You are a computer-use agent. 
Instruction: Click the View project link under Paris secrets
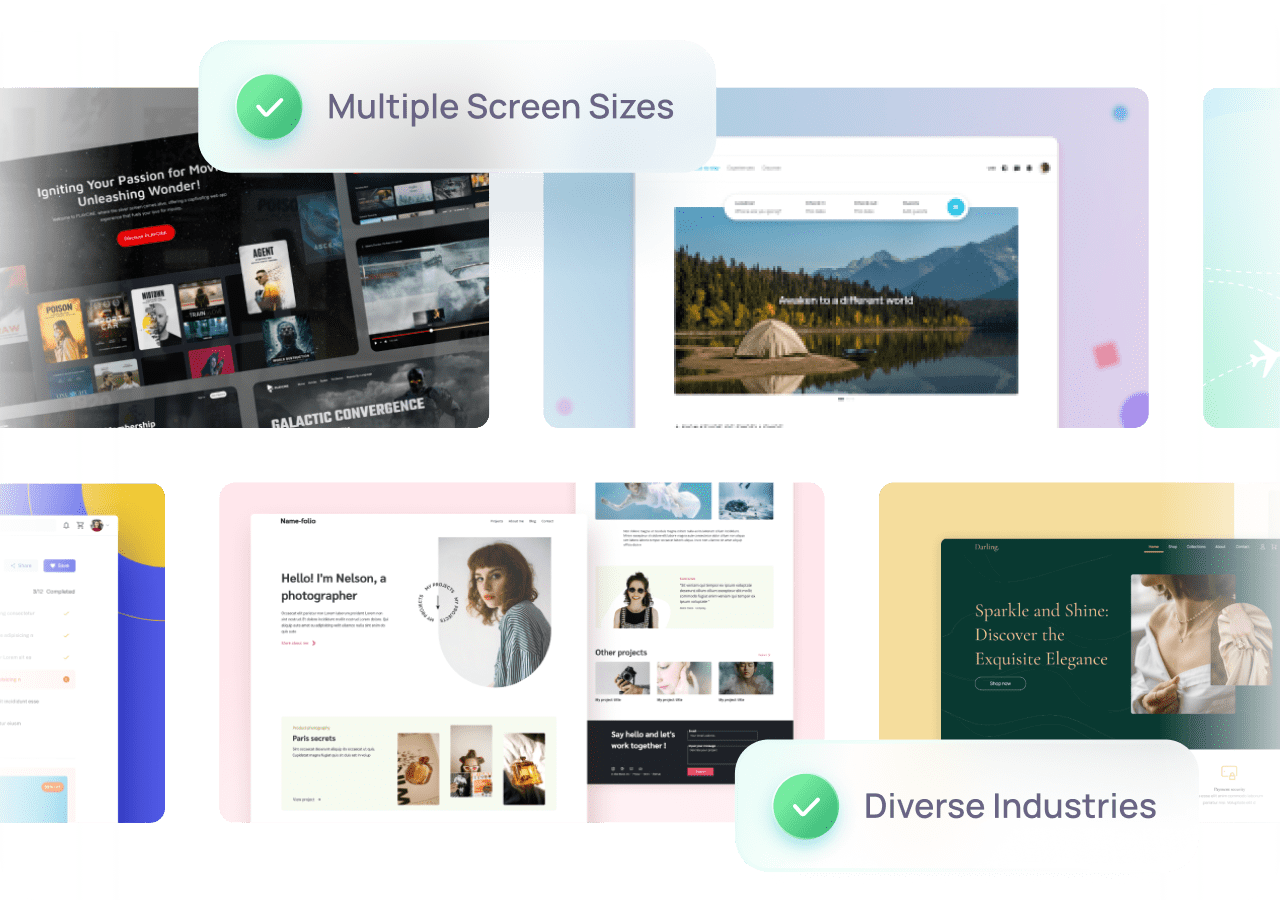point(307,799)
